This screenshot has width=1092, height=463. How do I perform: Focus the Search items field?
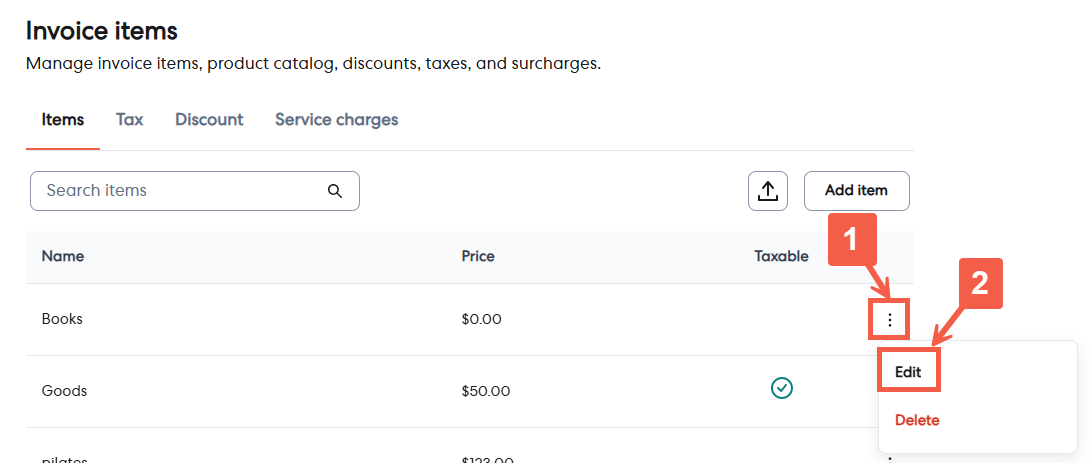[x=180, y=191]
